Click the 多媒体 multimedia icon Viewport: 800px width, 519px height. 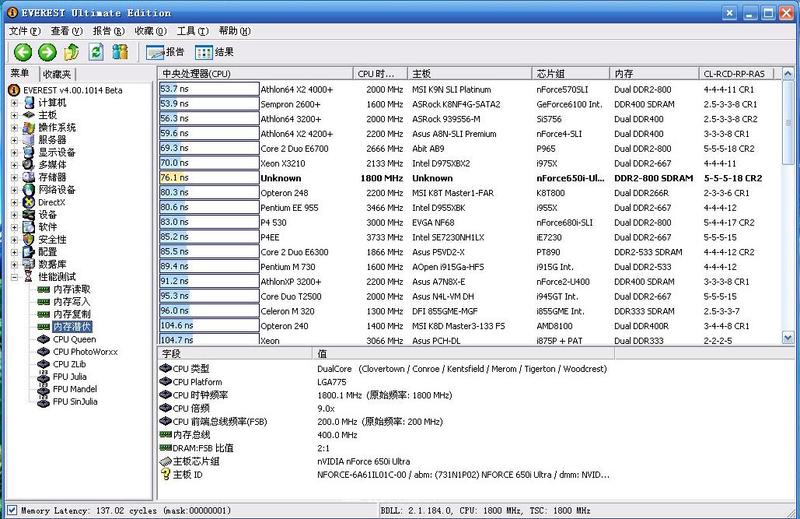pyautogui.click(x=29, y=165)
